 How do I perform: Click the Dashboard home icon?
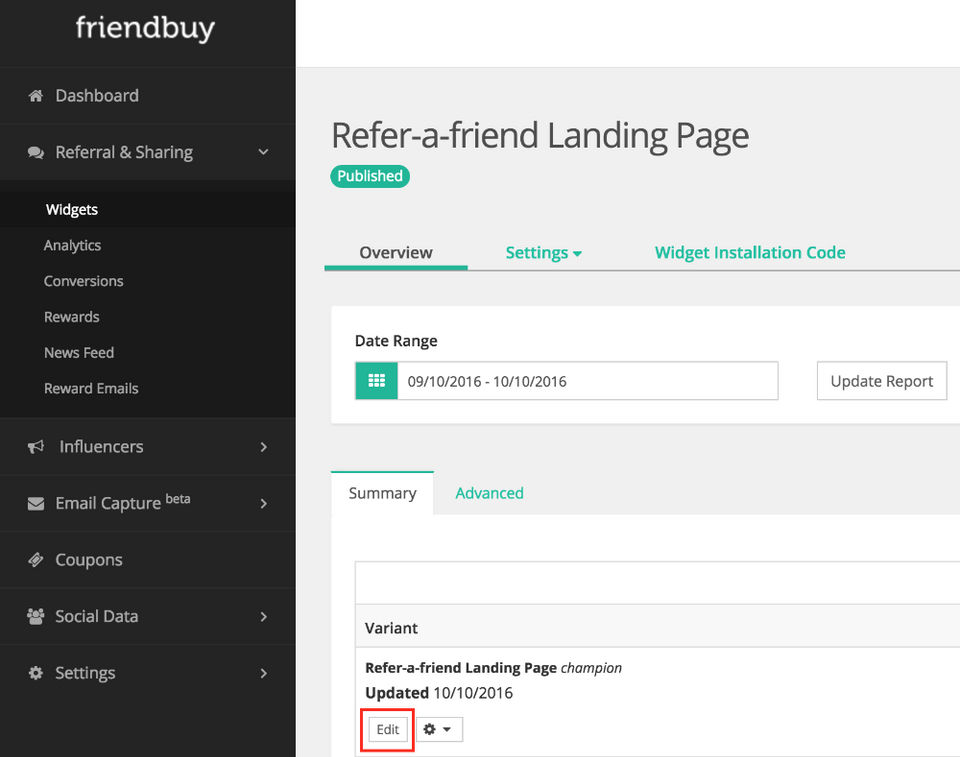click(x=36, y=96)
